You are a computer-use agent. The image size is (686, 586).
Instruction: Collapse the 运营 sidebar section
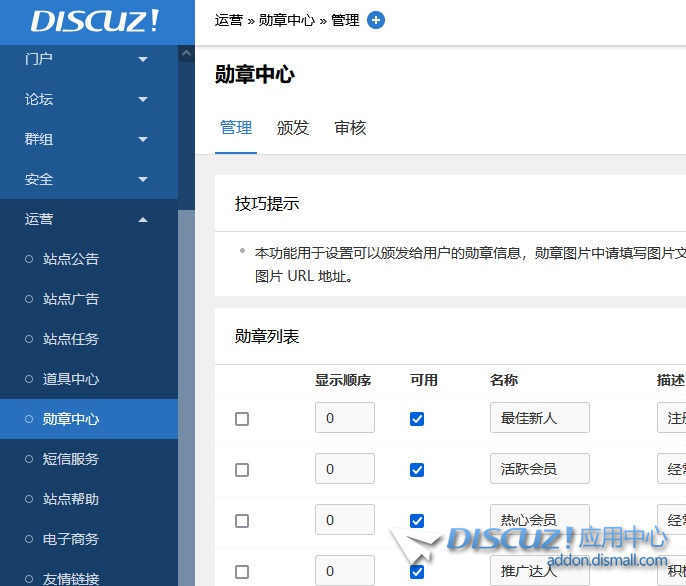[x=88, y=219]
